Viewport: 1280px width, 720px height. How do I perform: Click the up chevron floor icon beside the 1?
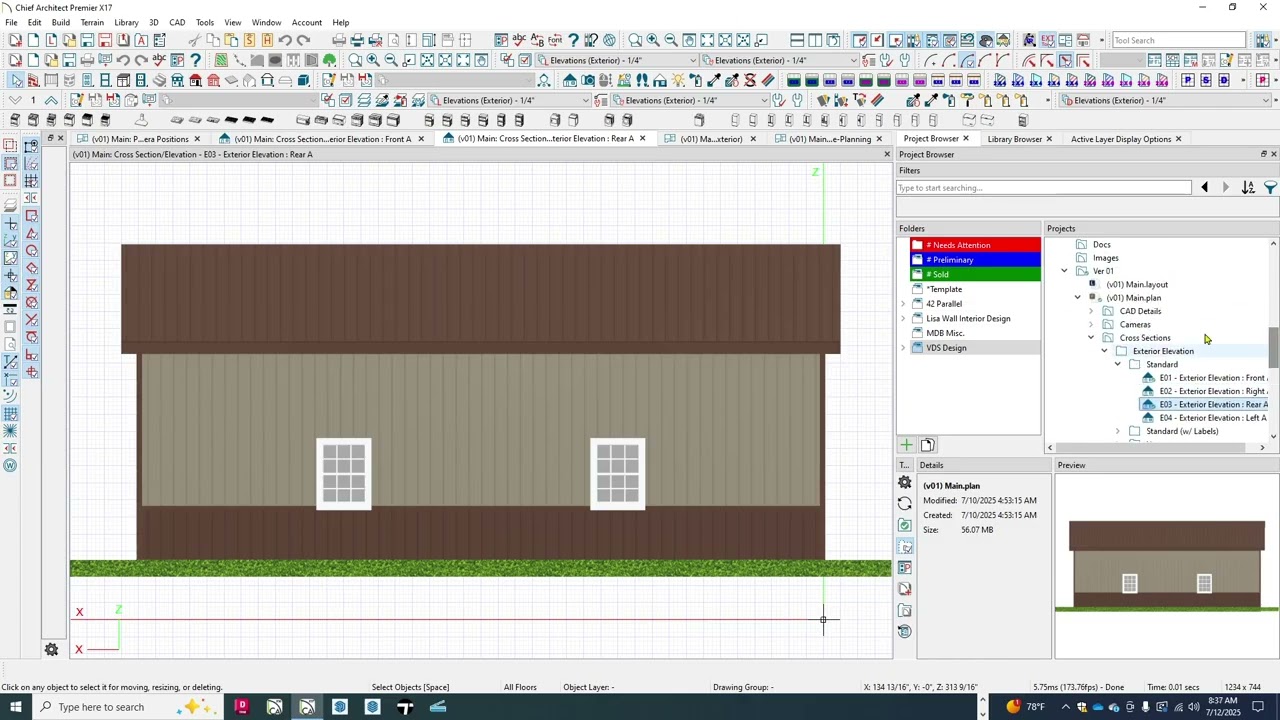point(51,100)
